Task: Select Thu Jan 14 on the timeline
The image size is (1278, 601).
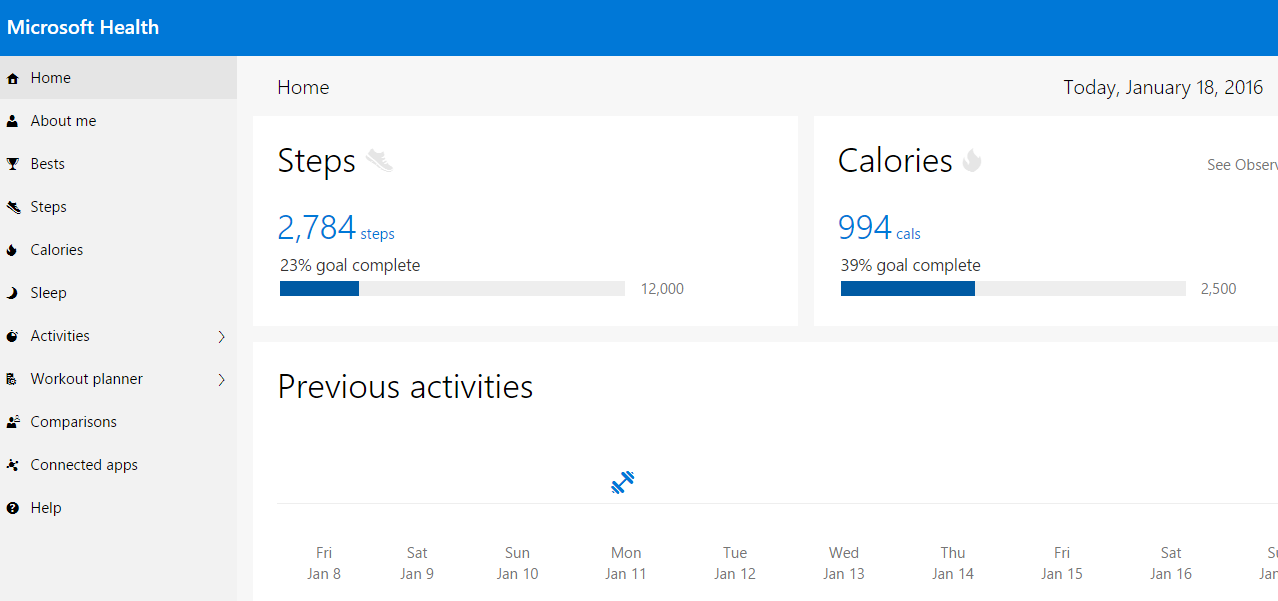Action: pyautogui.click(x=953, y=563)
